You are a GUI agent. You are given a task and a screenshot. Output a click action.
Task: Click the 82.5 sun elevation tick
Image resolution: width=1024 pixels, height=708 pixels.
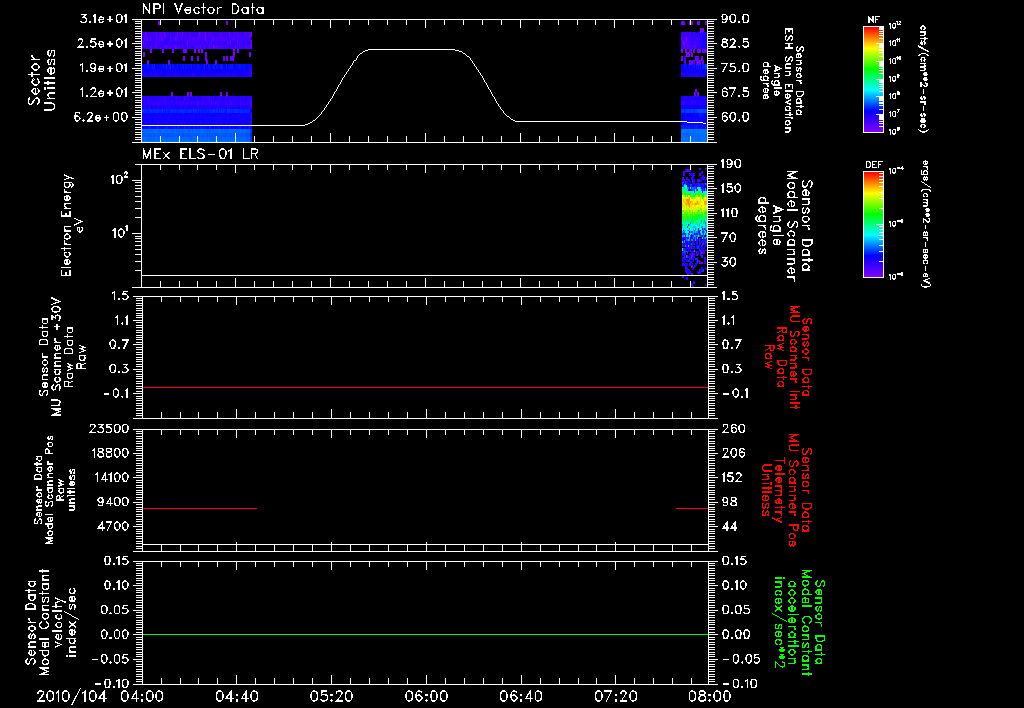coord(735,44)
